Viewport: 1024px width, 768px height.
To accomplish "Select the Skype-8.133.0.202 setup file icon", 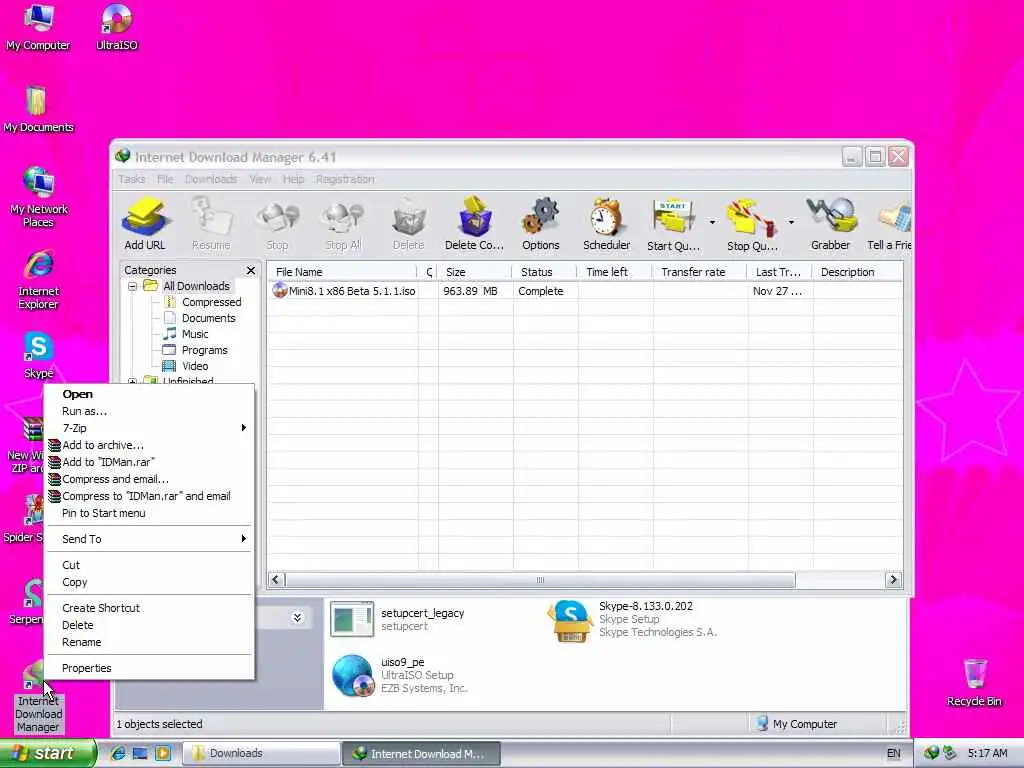I will (x=571, y=620).
